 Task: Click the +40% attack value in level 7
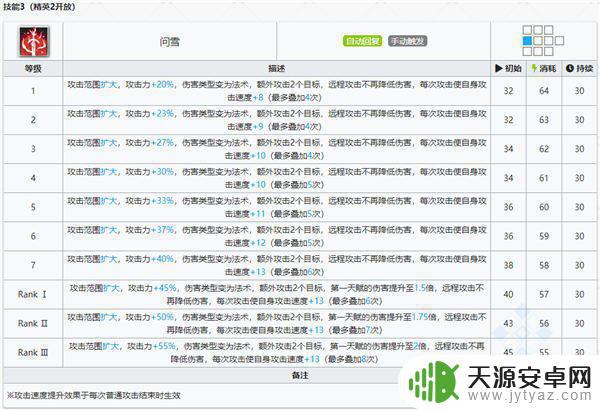(163, 259)
